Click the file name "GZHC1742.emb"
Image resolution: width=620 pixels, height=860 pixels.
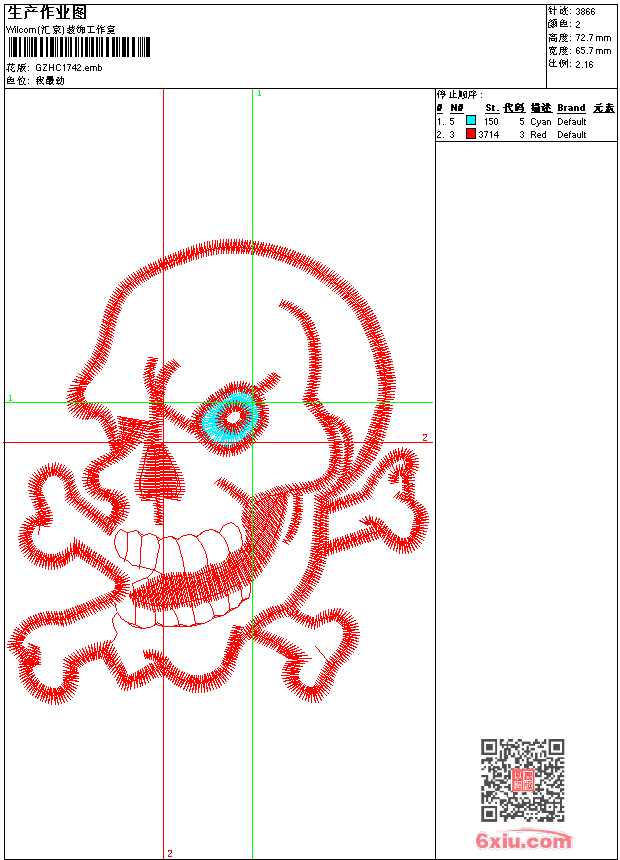[x=69, y=67]
